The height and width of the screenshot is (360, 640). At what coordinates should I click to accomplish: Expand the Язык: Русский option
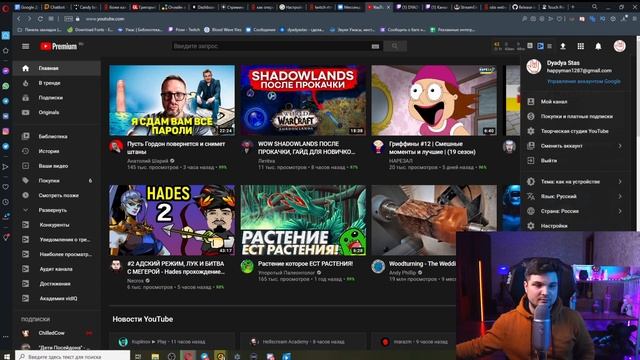[x=576, y=196]
